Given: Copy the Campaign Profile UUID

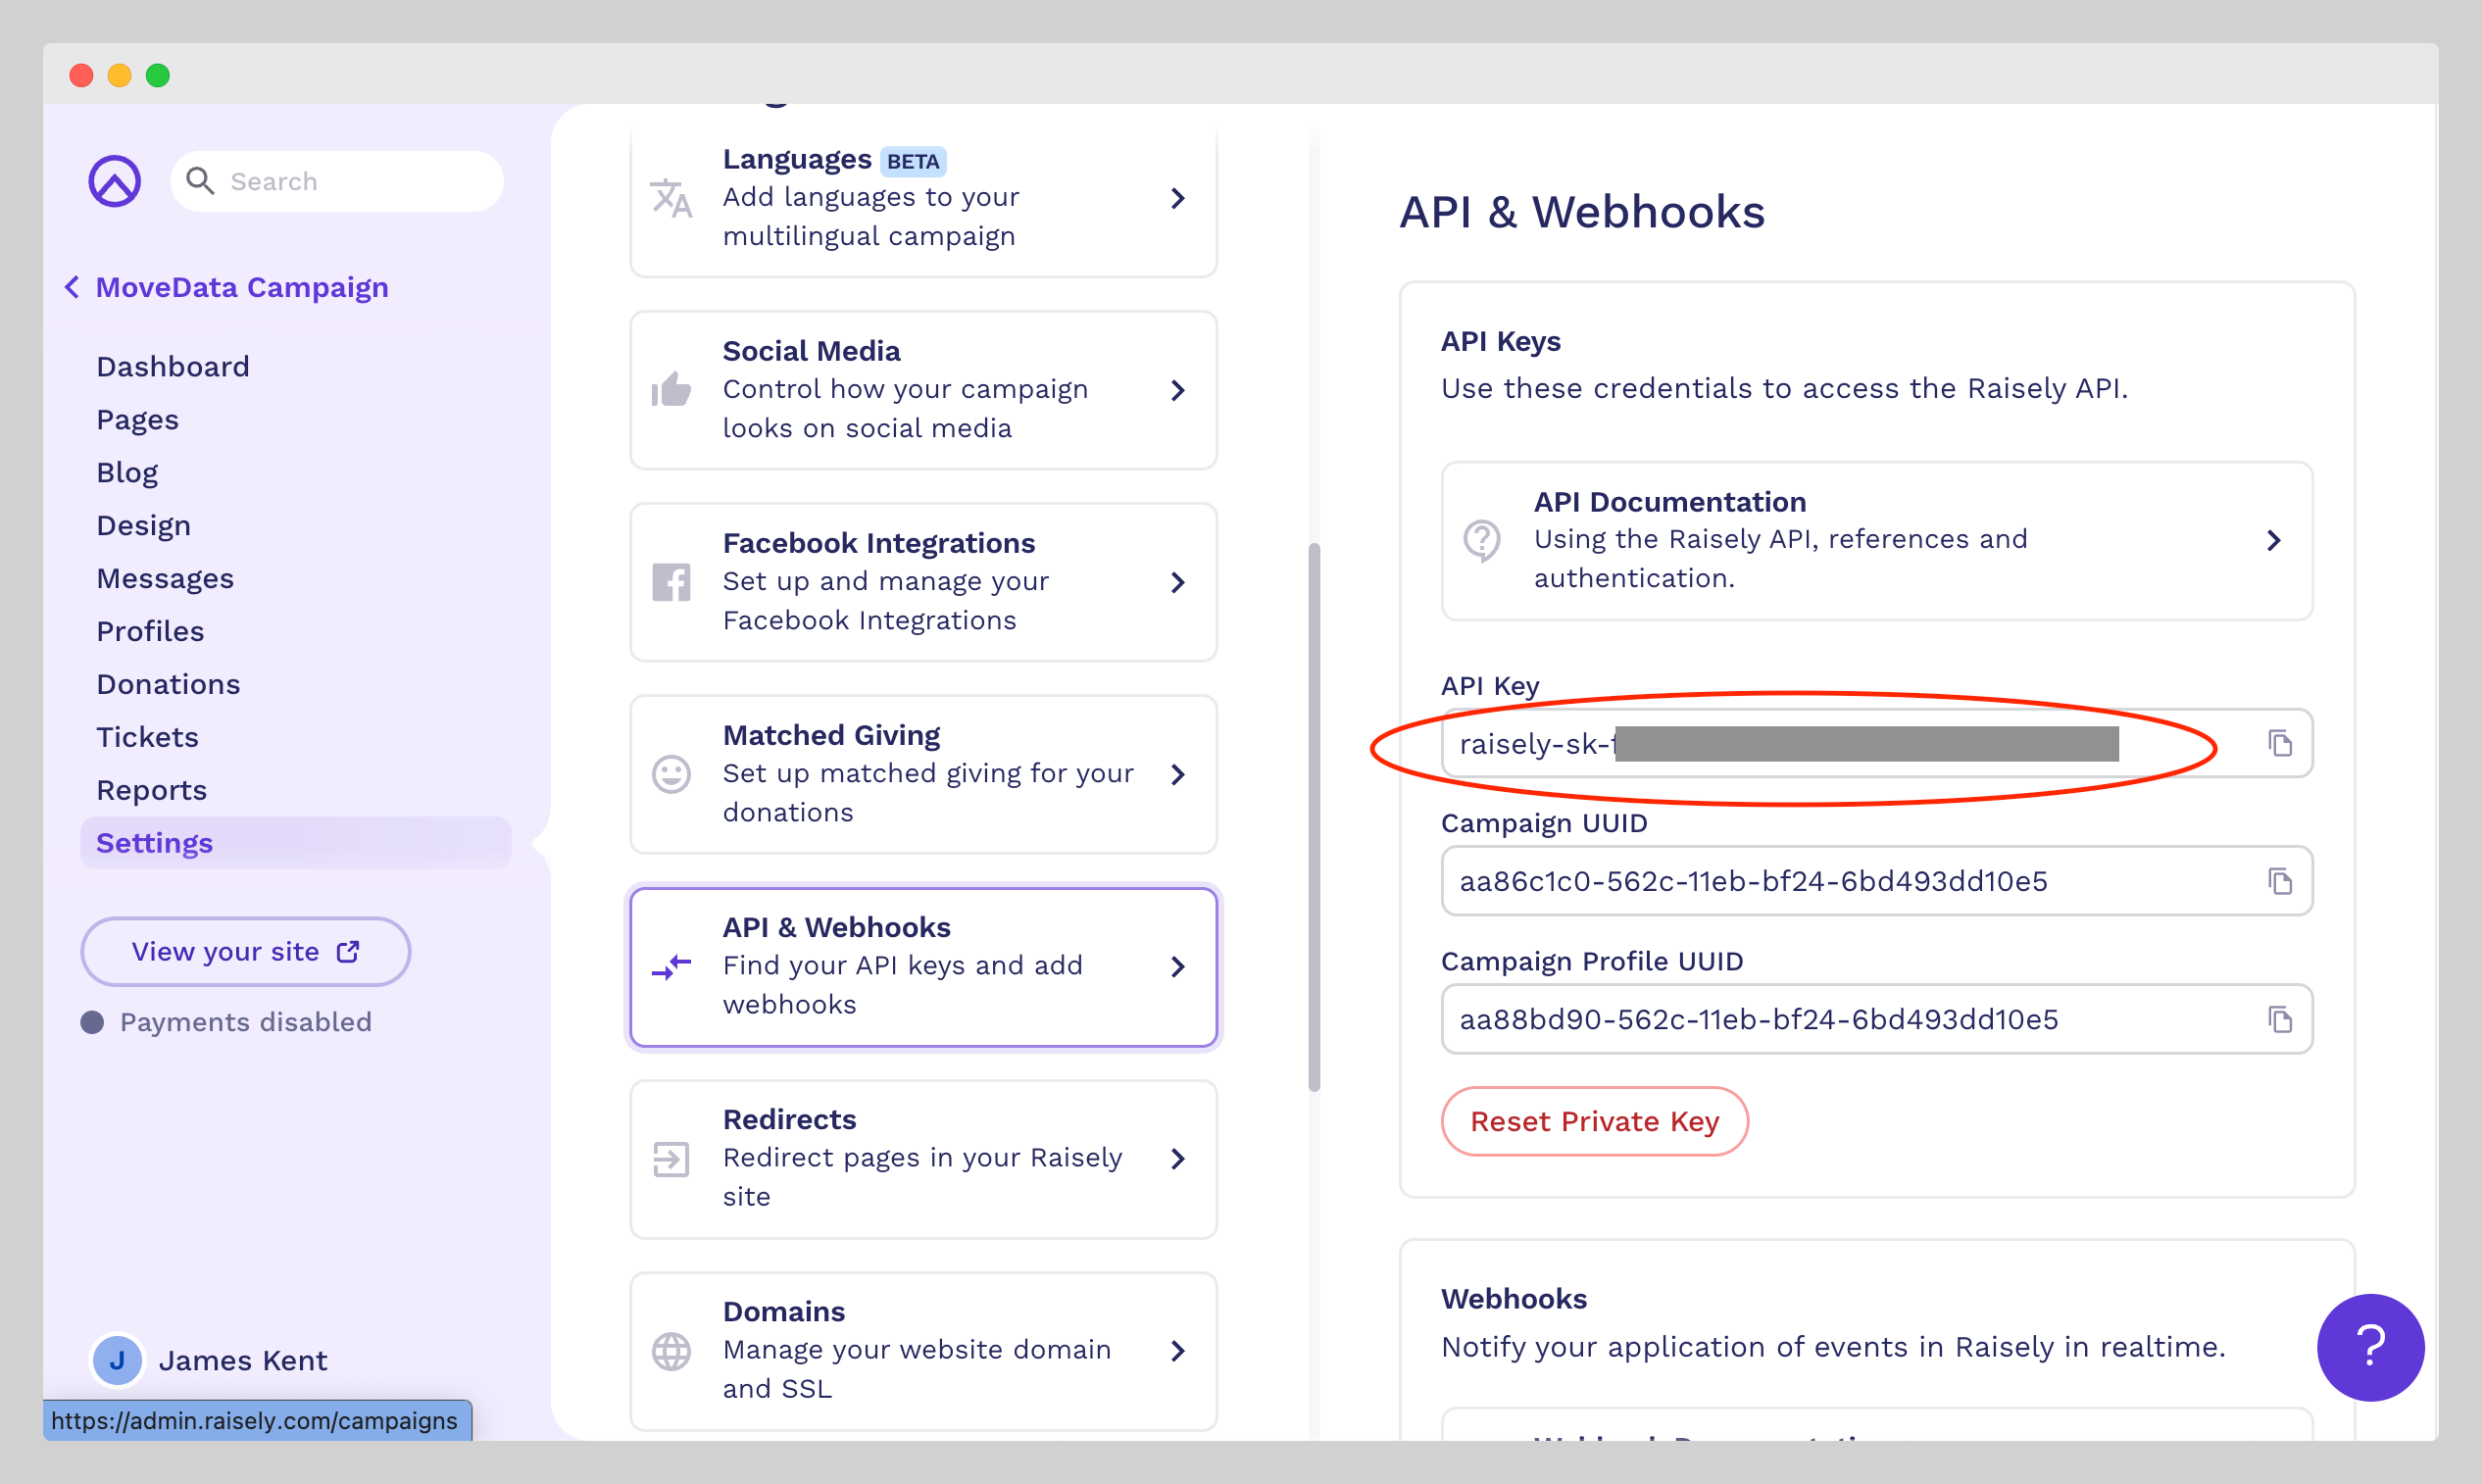Looking at the screenshot, I should click(2280, 1019).
